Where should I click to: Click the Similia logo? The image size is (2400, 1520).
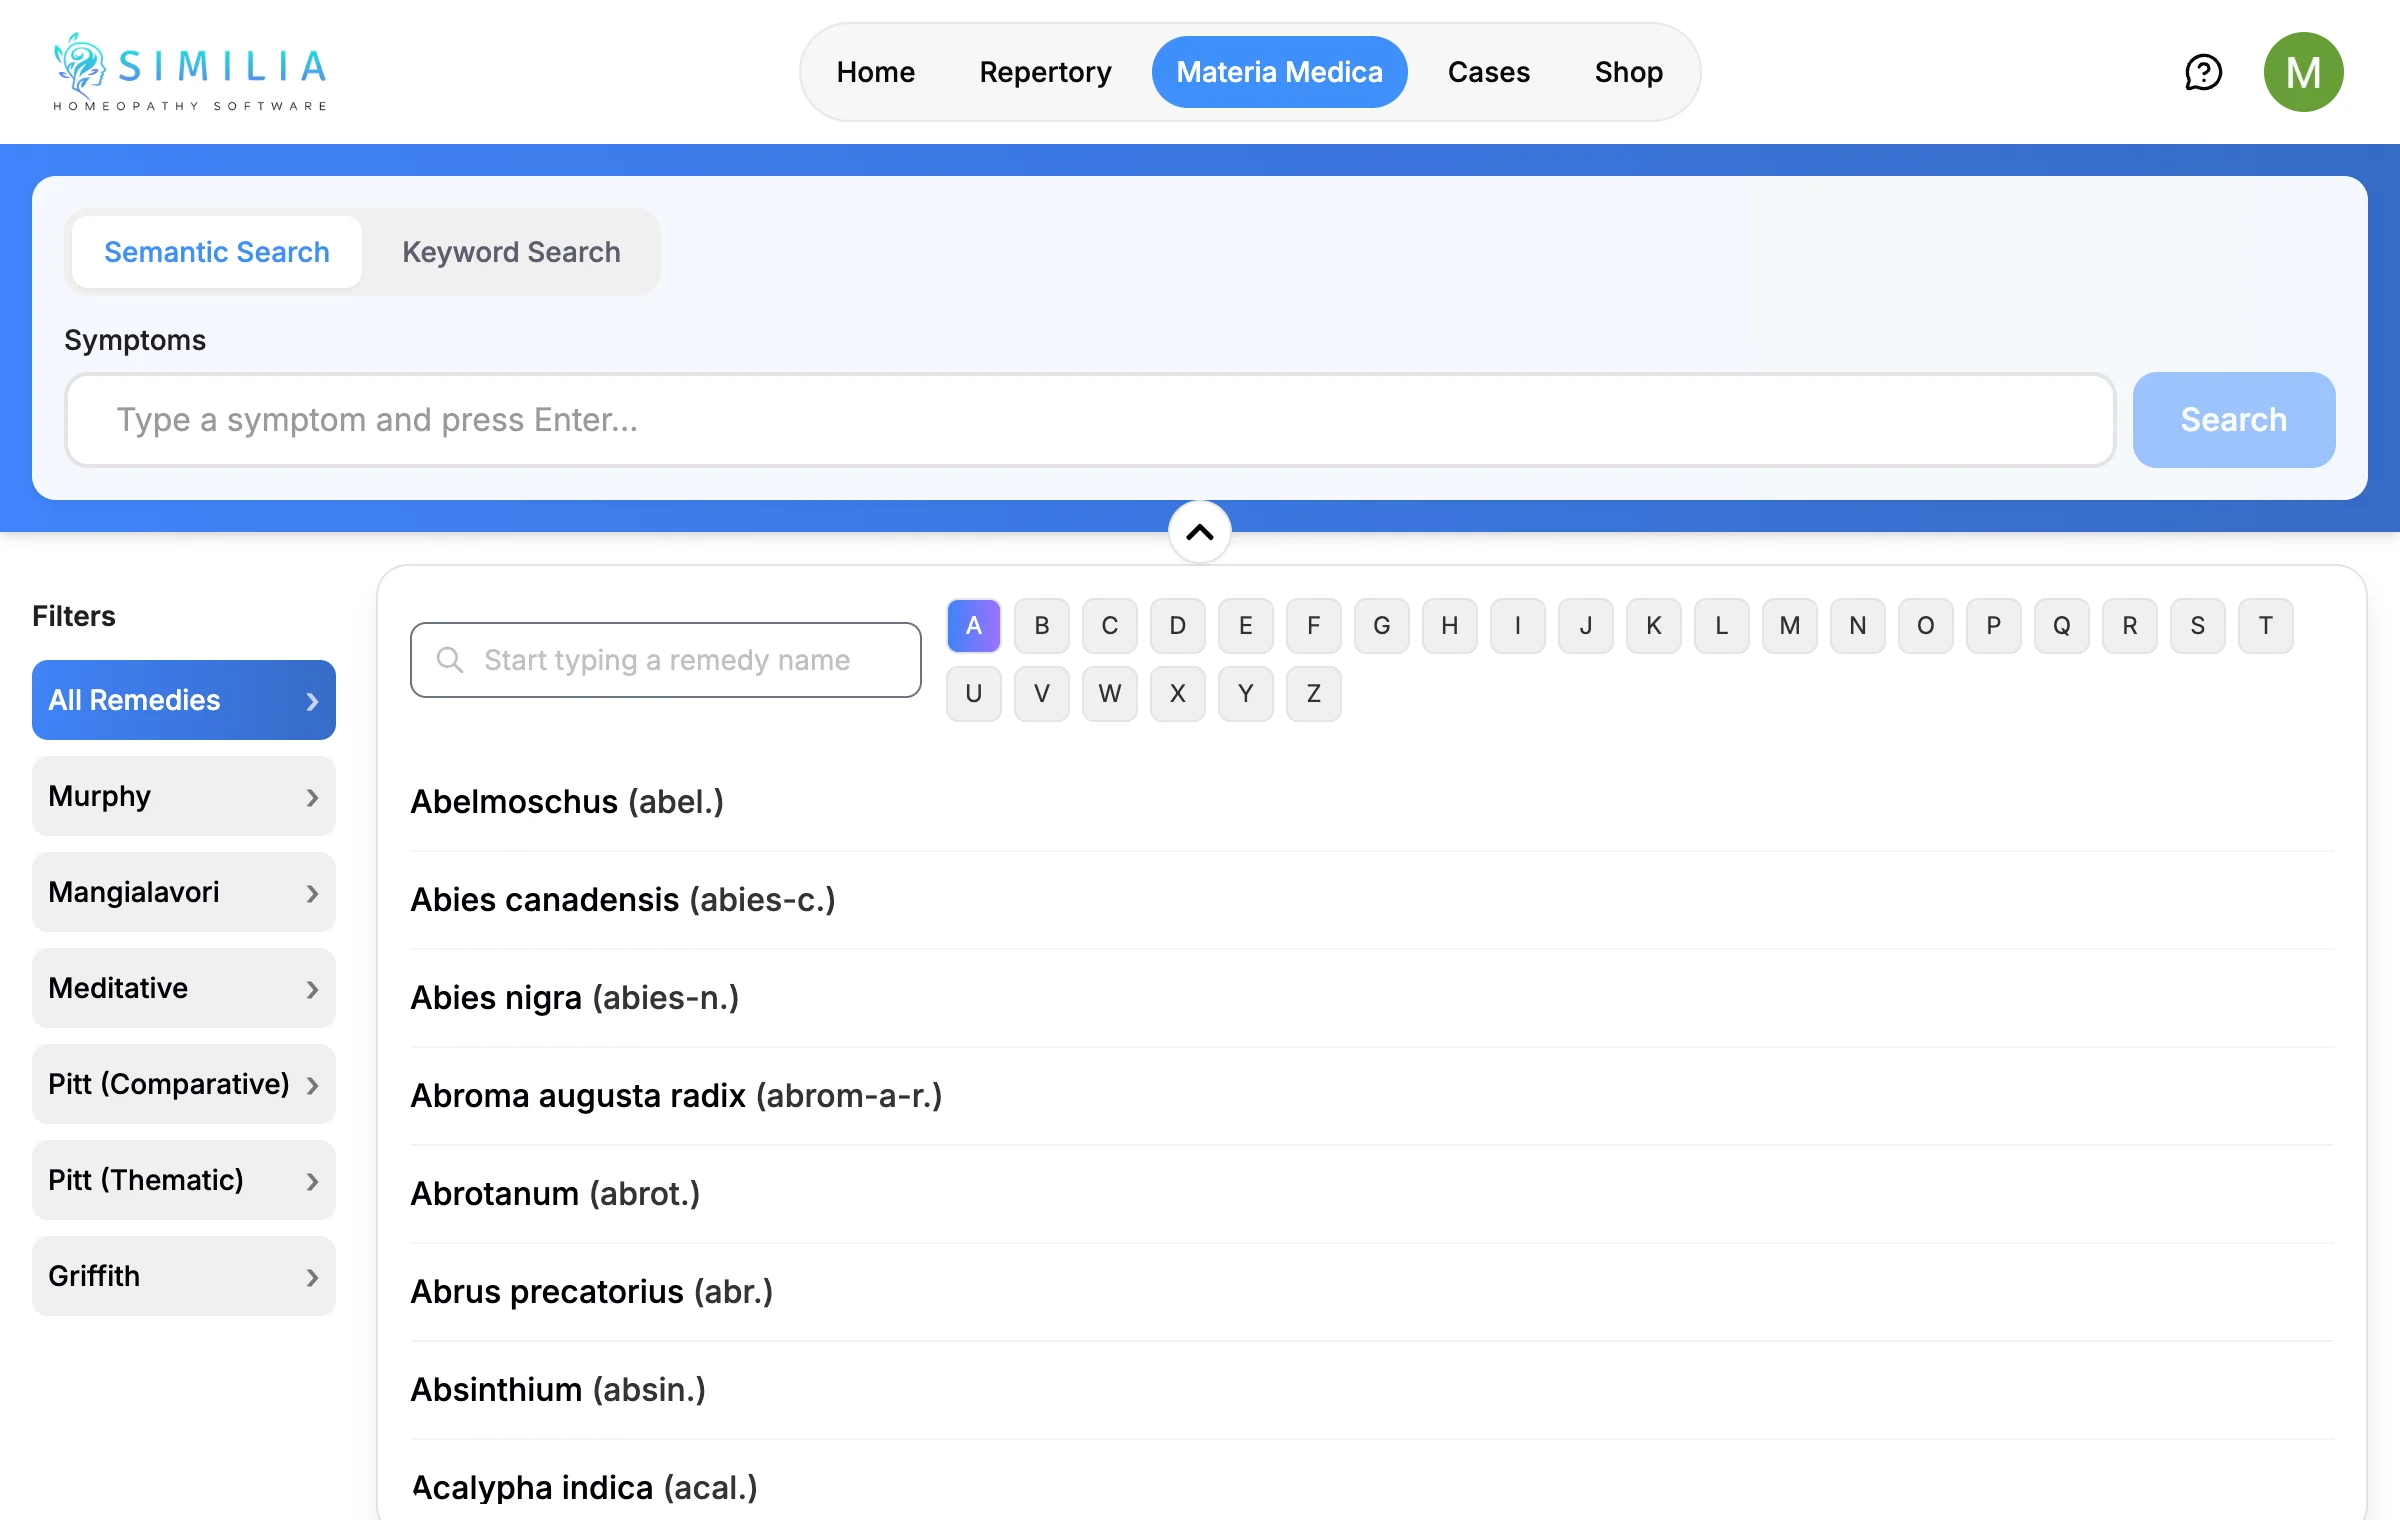coord(190,72)
